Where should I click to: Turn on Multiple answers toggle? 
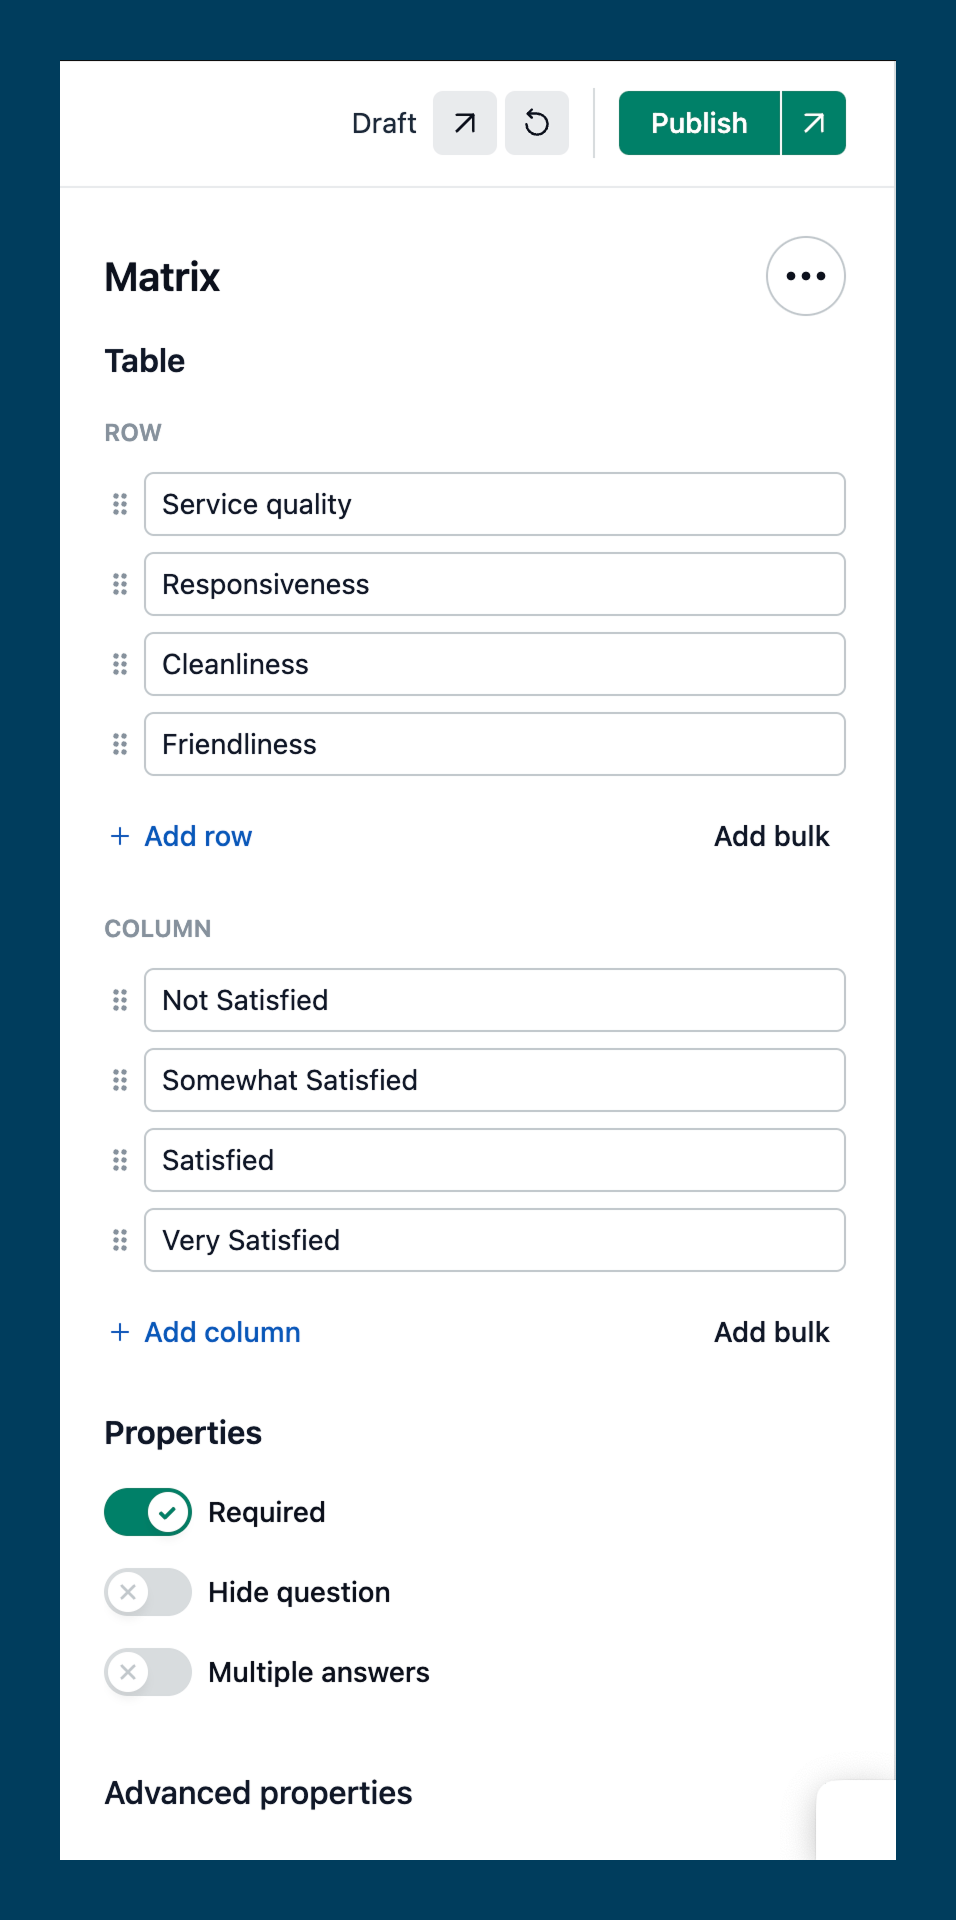point(148,1672)
